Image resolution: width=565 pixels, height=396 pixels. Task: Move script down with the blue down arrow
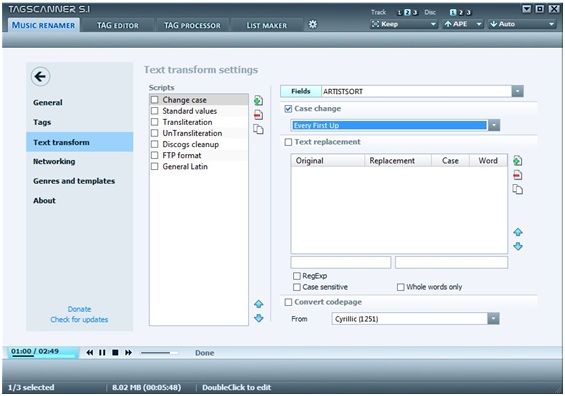tap(259, 318)
